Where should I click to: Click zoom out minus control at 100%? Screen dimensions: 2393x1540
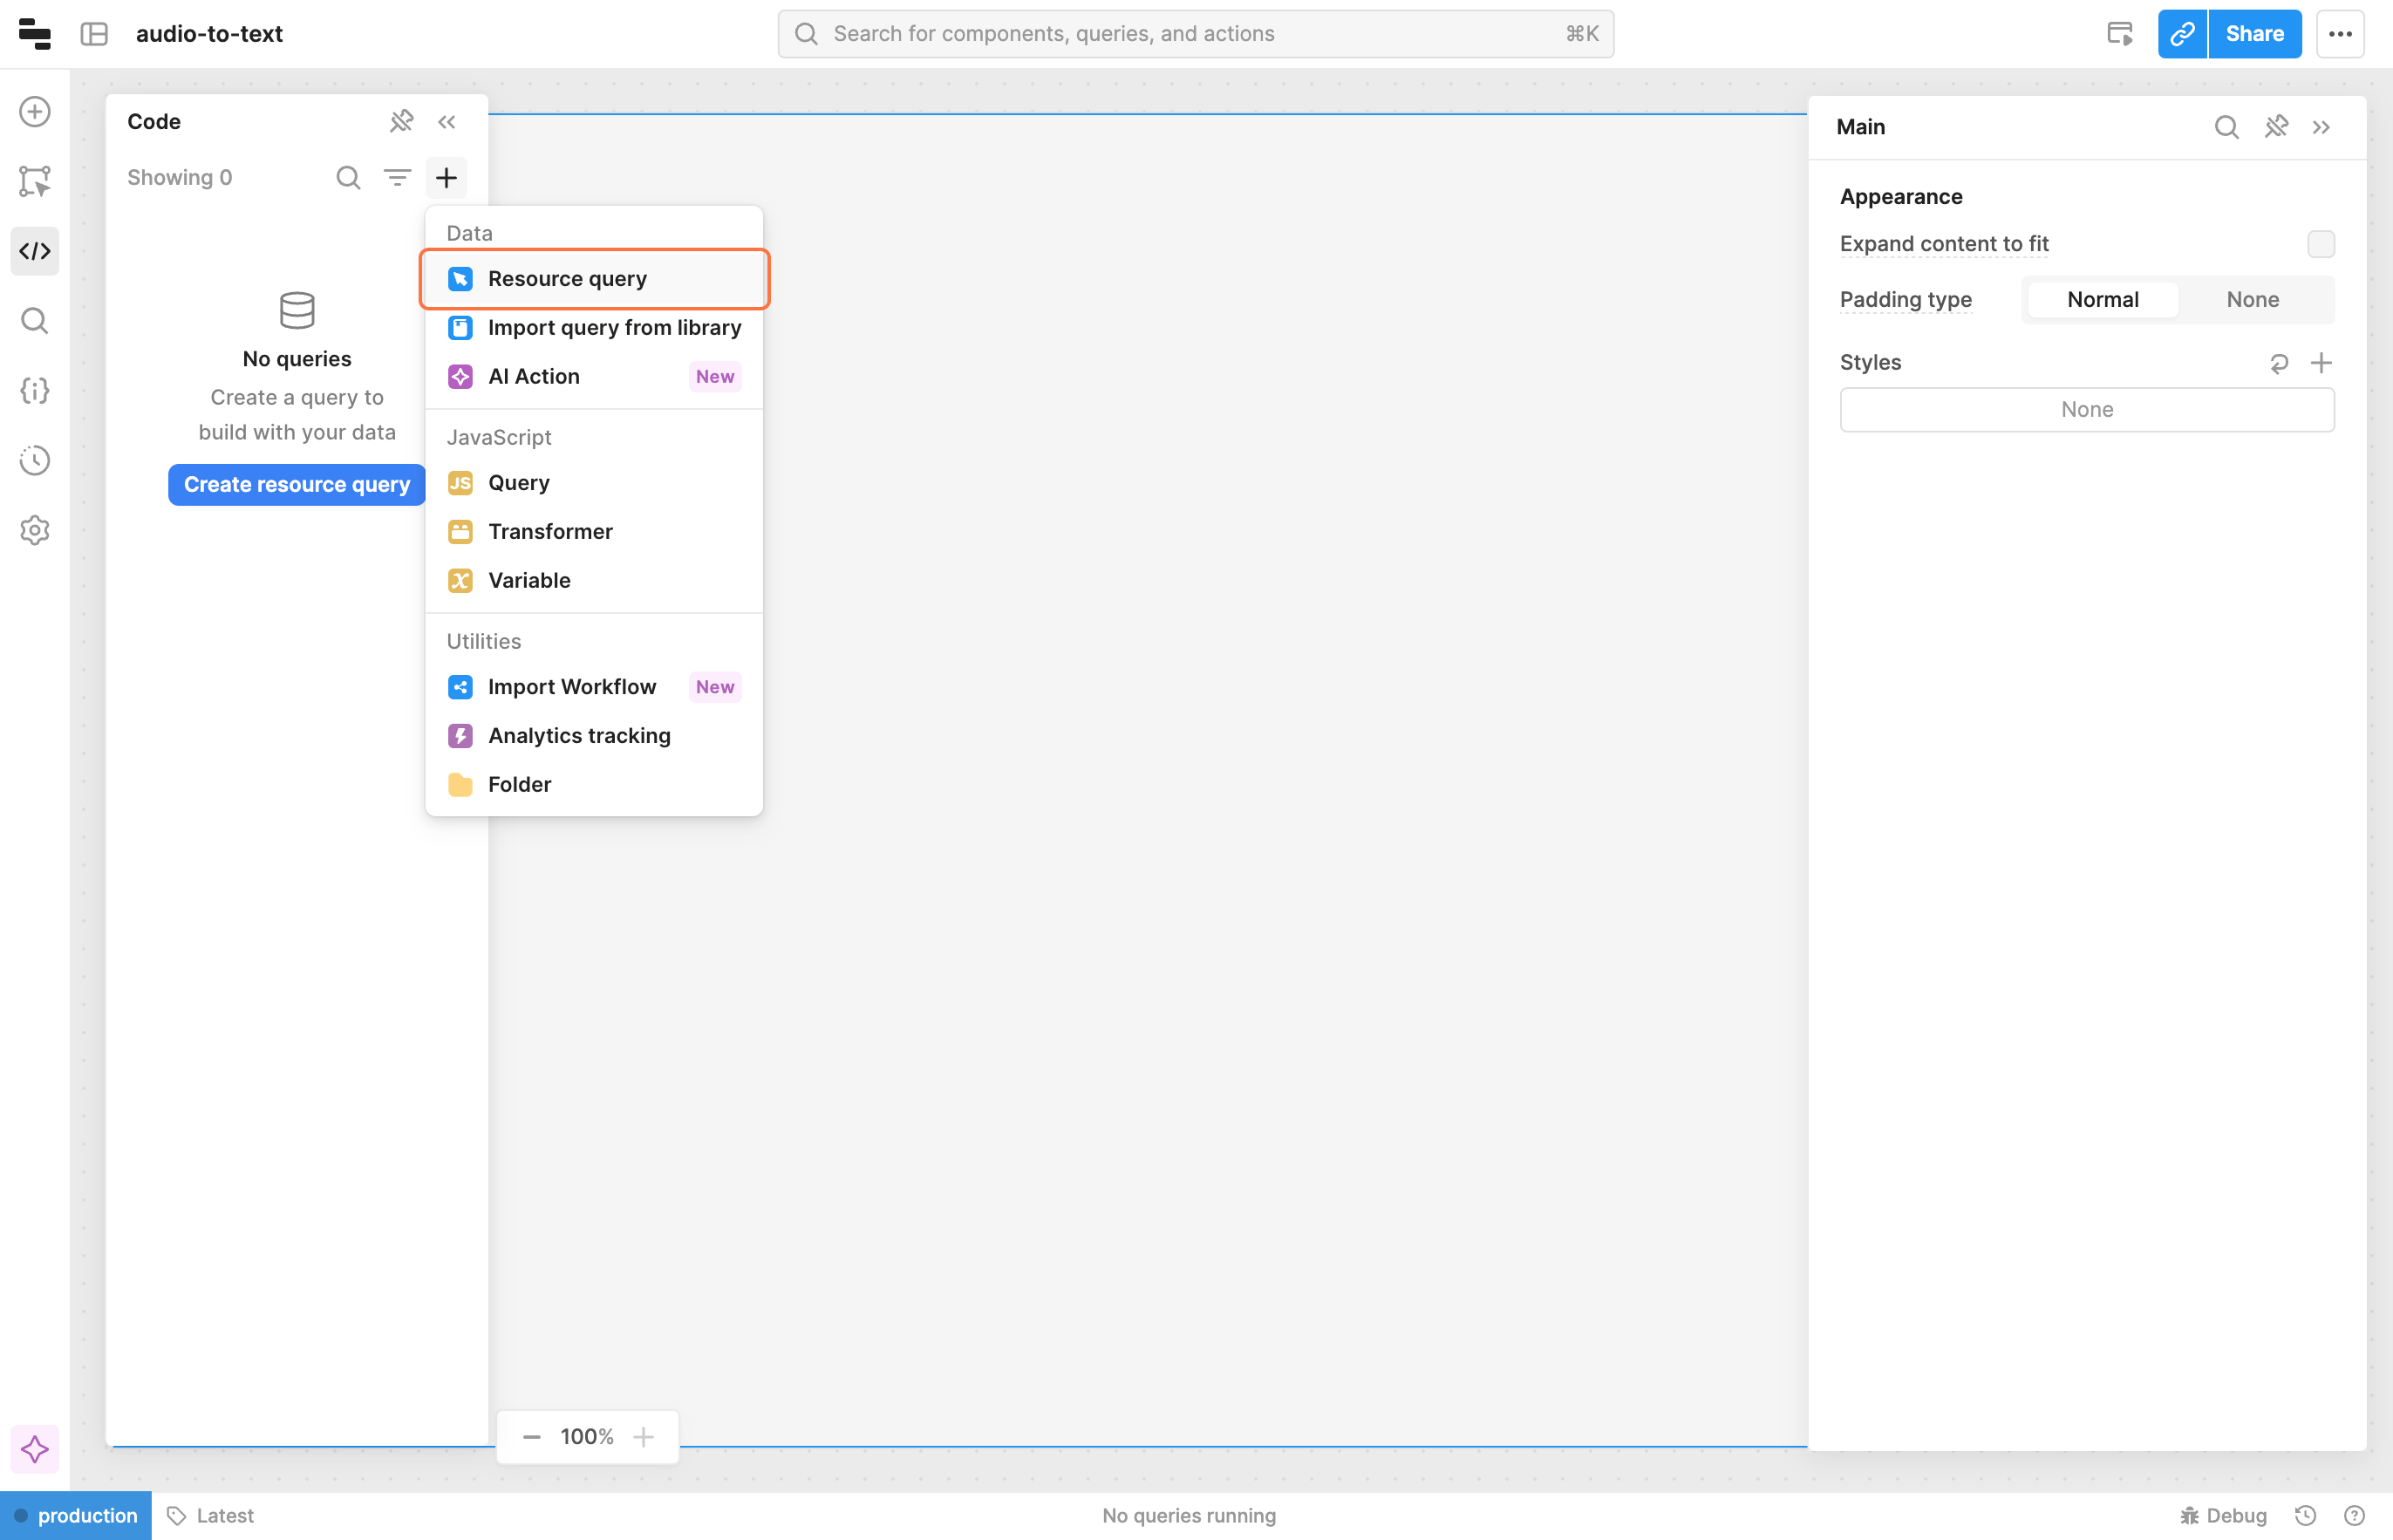[x=532, y=1437]
